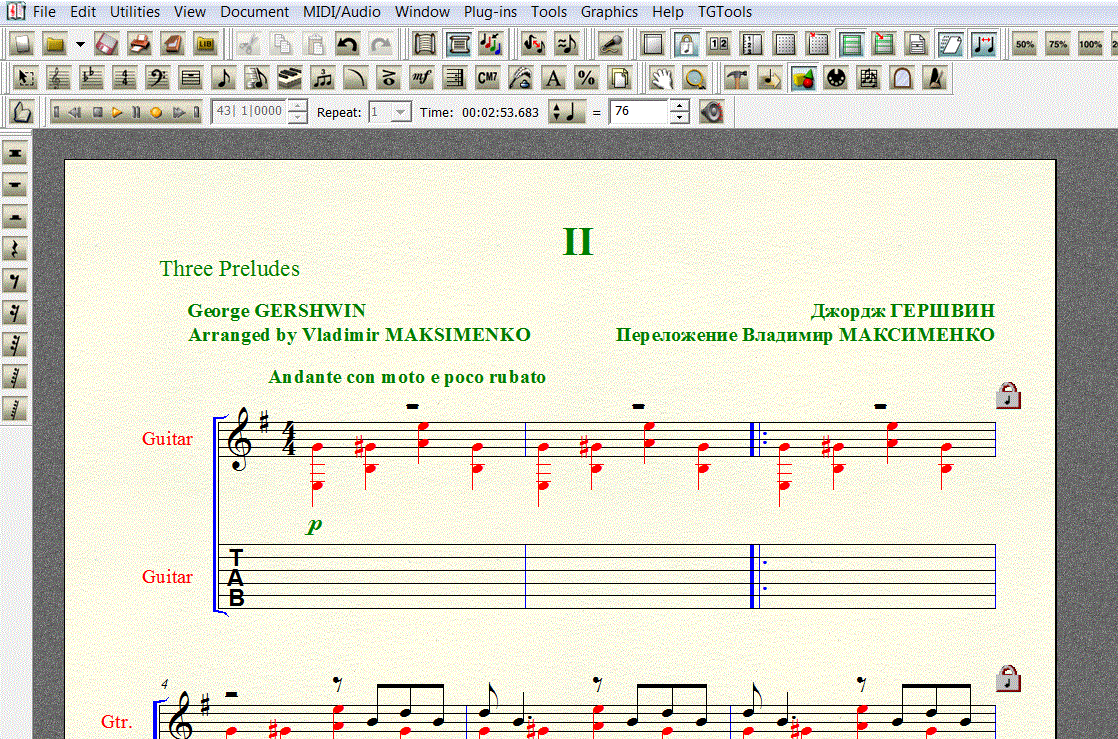Pick the HyperScribe keyboard tool
The height and width of the screenshot is (739, 1118).
pyautogui.click(x=289, y=78)
